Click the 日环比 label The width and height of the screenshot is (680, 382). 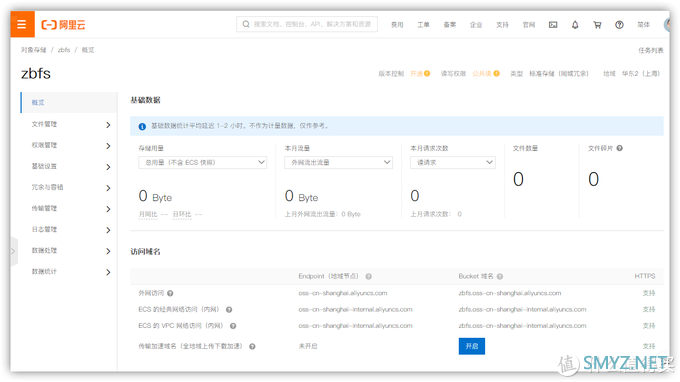(x=182, y=214)
